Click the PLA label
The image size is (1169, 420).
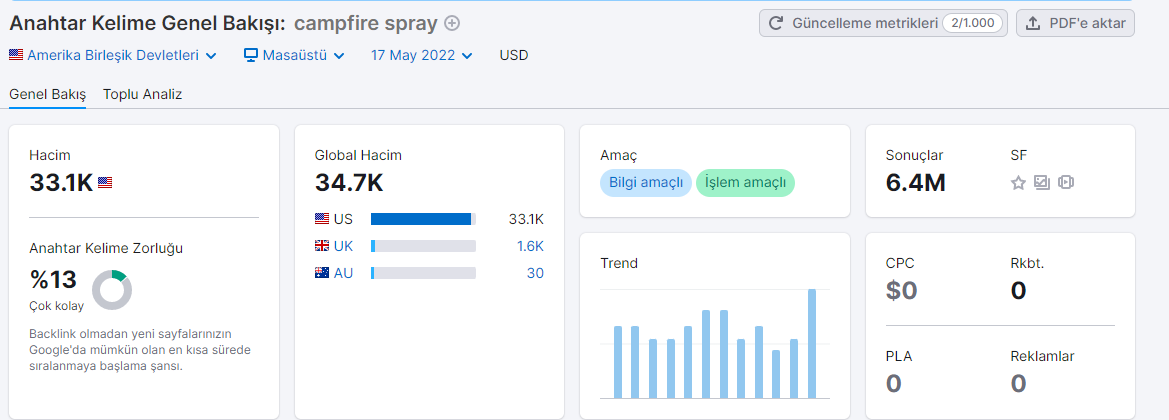(x=898, y=357)
